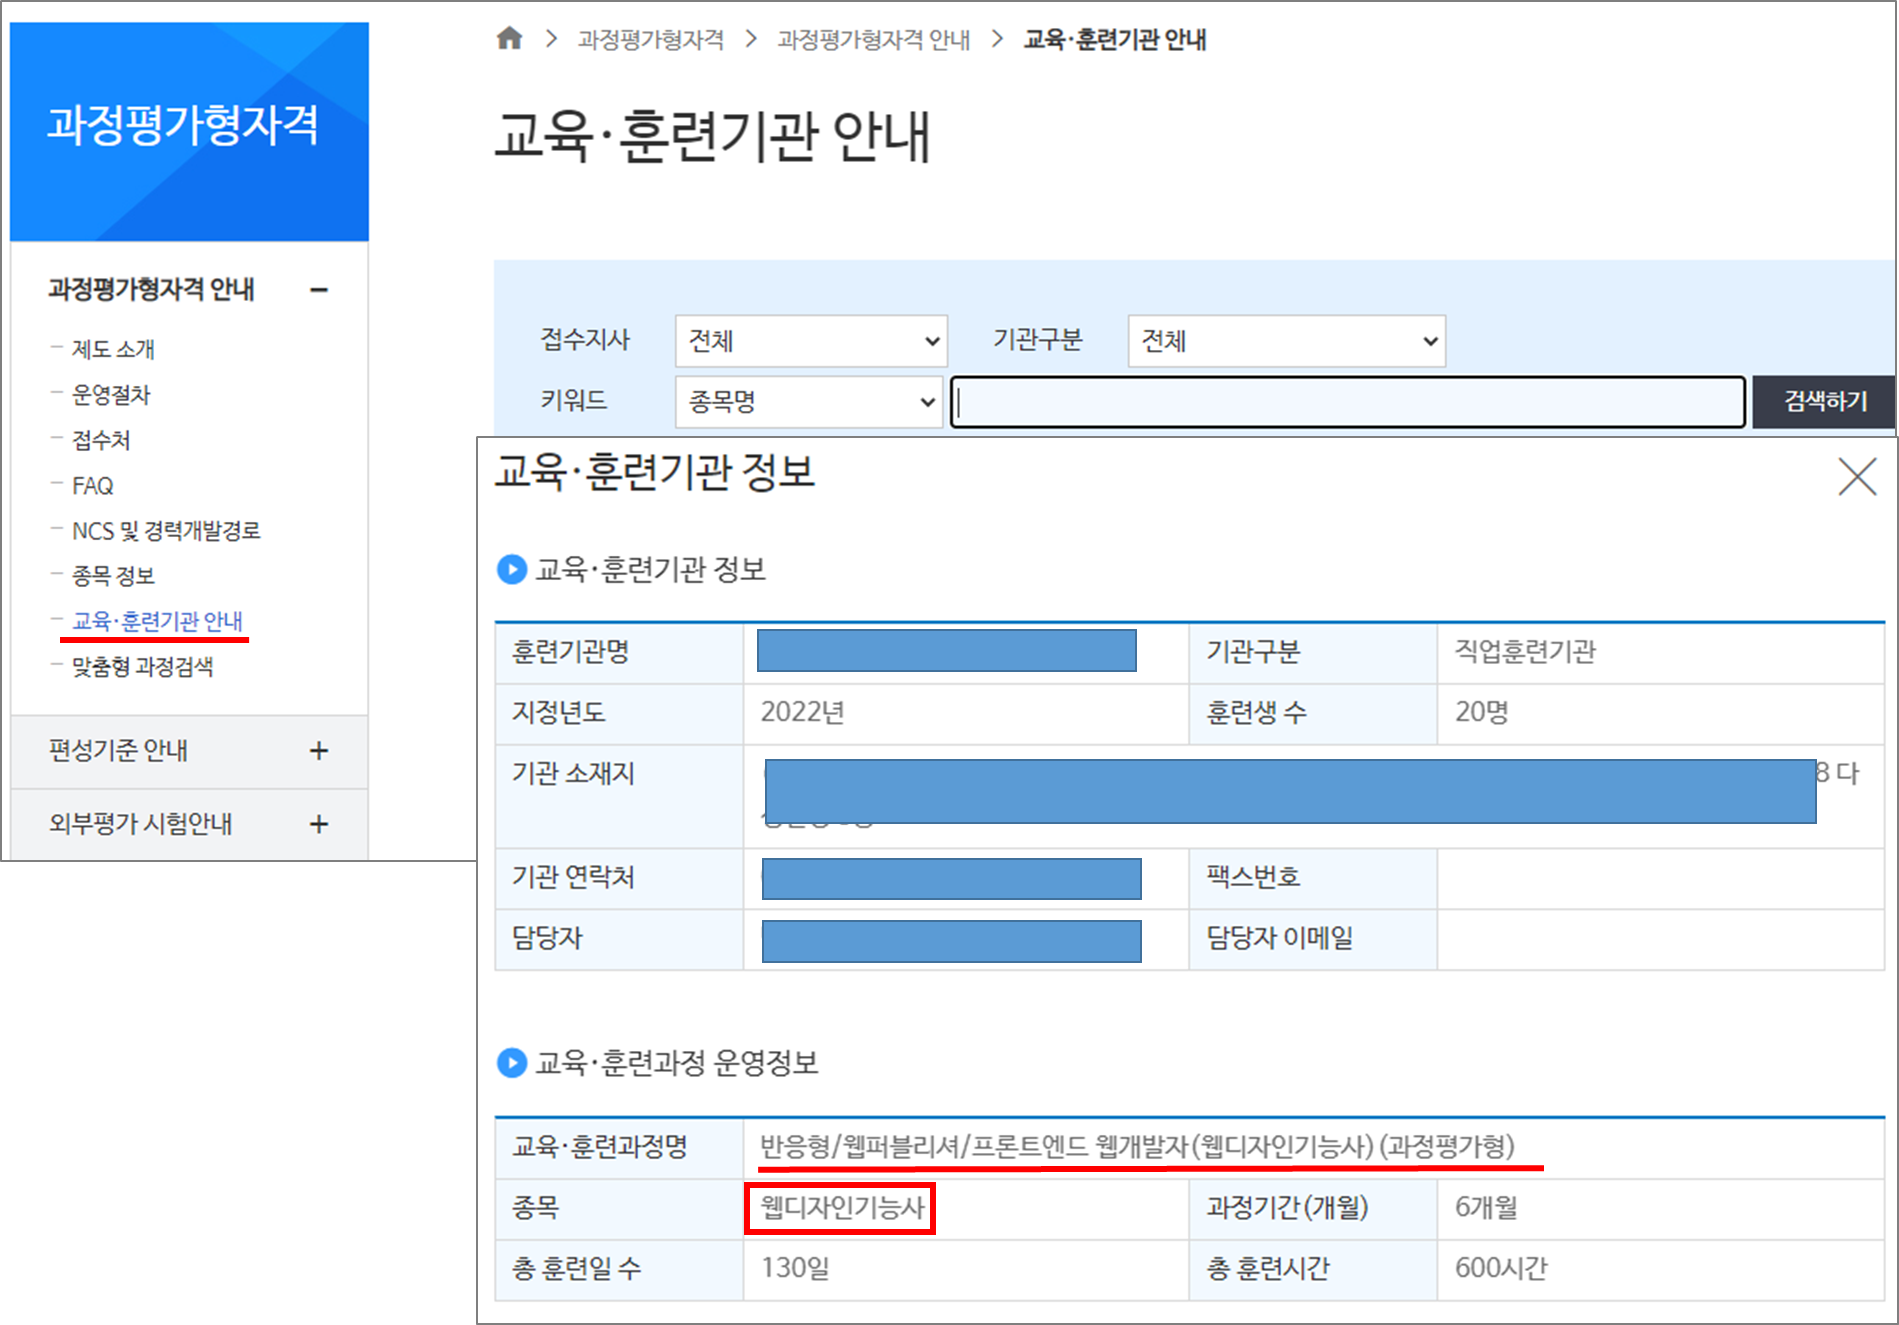Collapse the 과정평가형자격 안내 menu section

pyautogui.click(x=319, y=290)
